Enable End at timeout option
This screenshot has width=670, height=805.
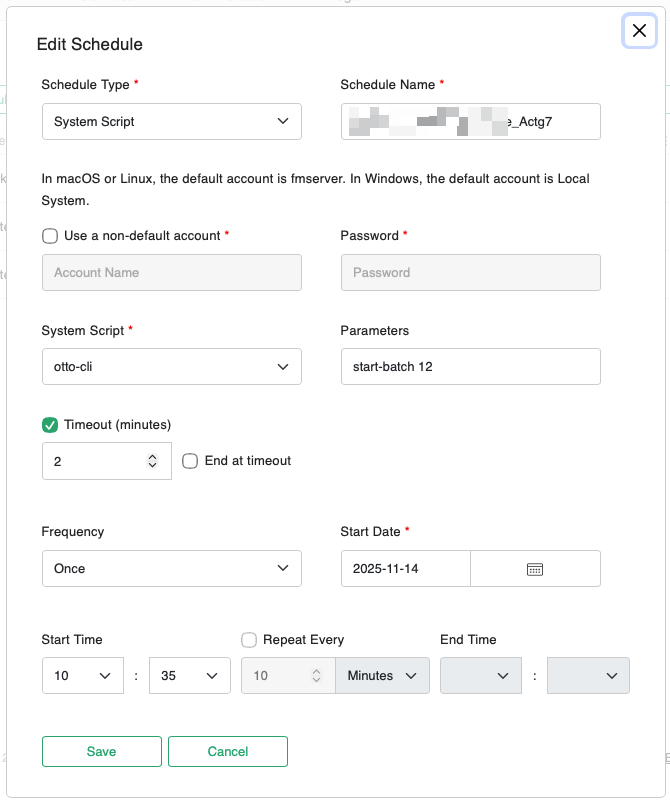pyautogui.click(x=190, y=461)
